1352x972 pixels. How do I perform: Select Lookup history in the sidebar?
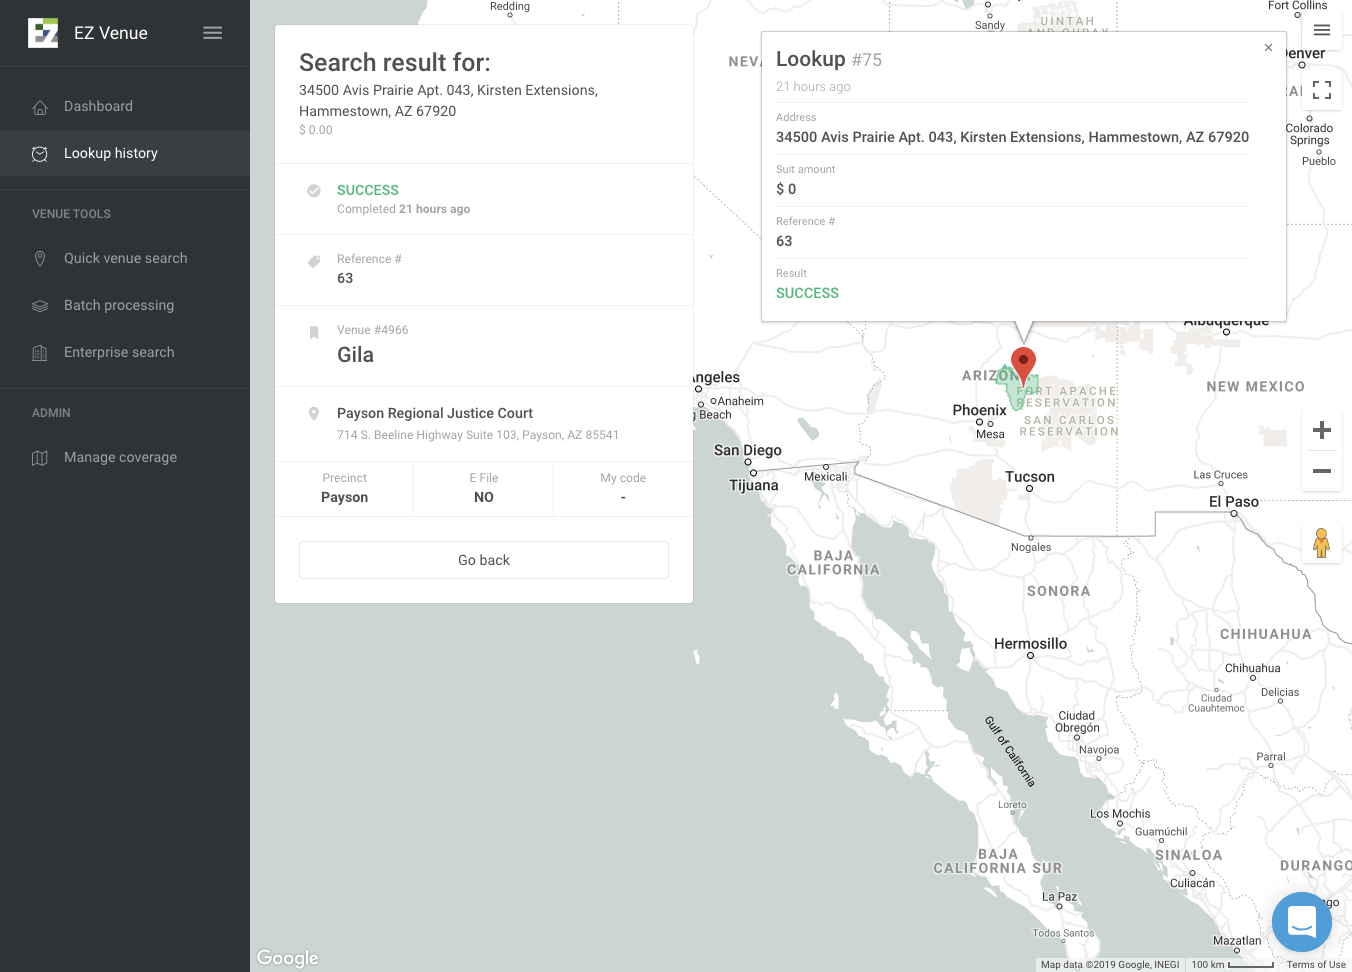(110, 154)
